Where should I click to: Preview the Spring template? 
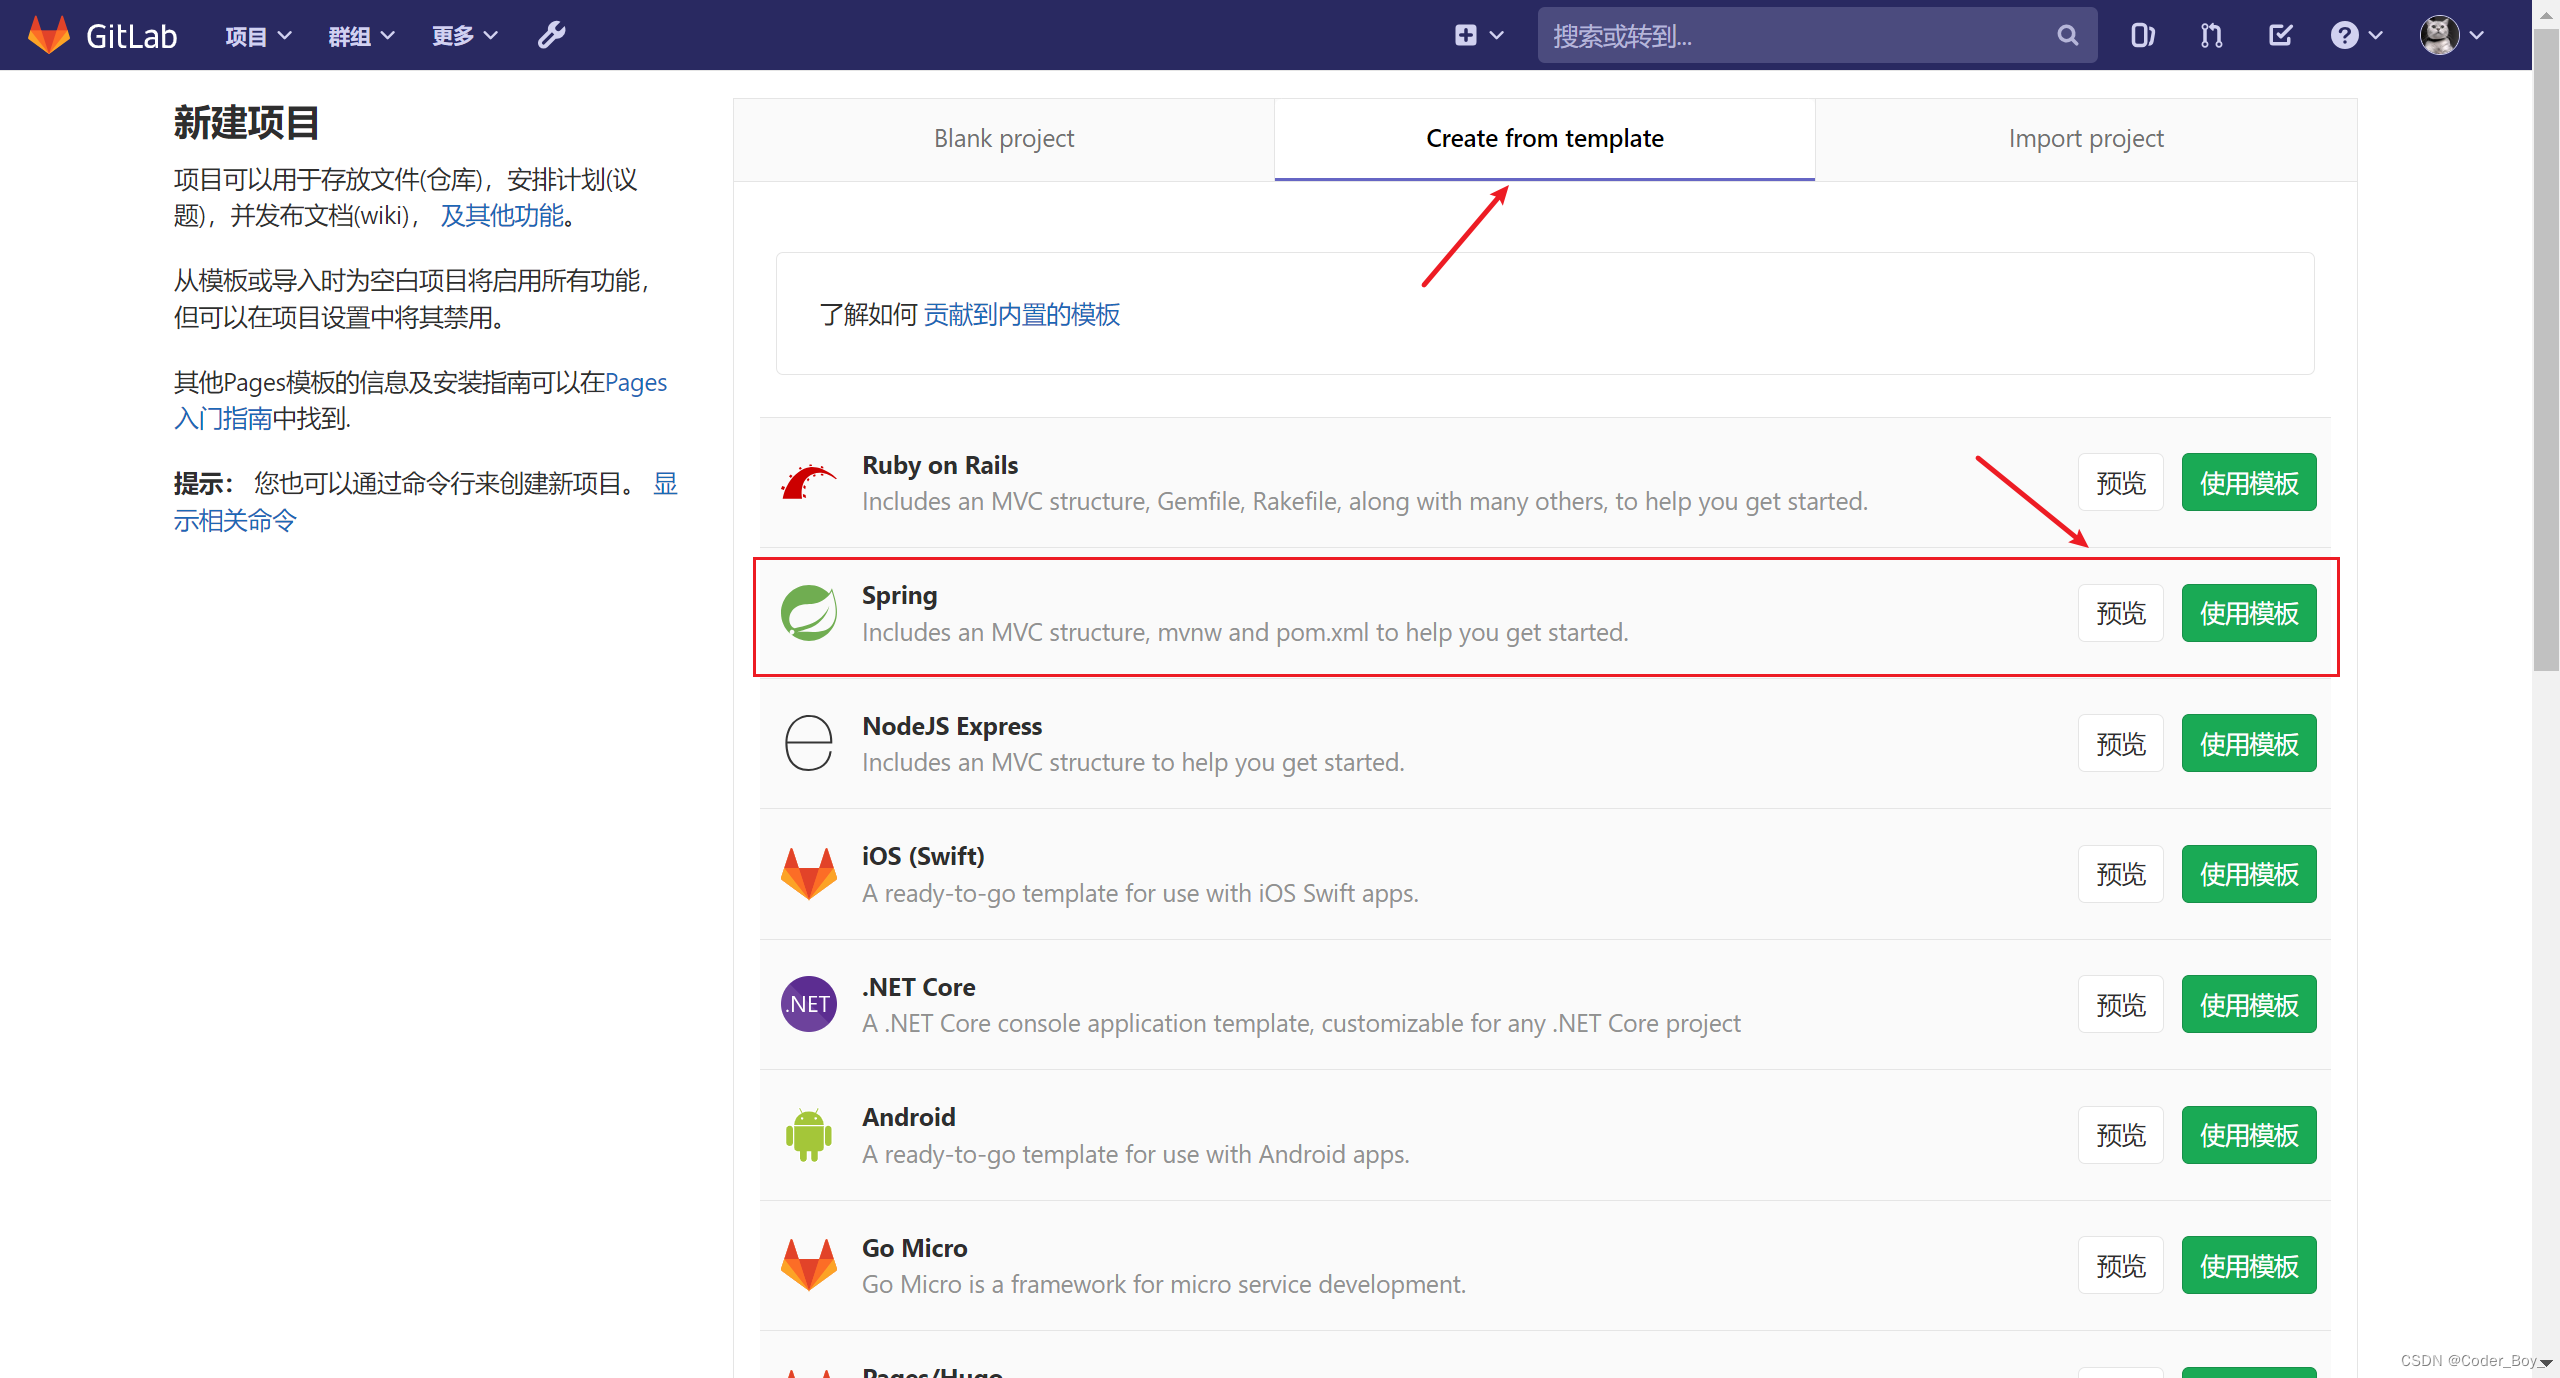click(x=2120, y=613)
